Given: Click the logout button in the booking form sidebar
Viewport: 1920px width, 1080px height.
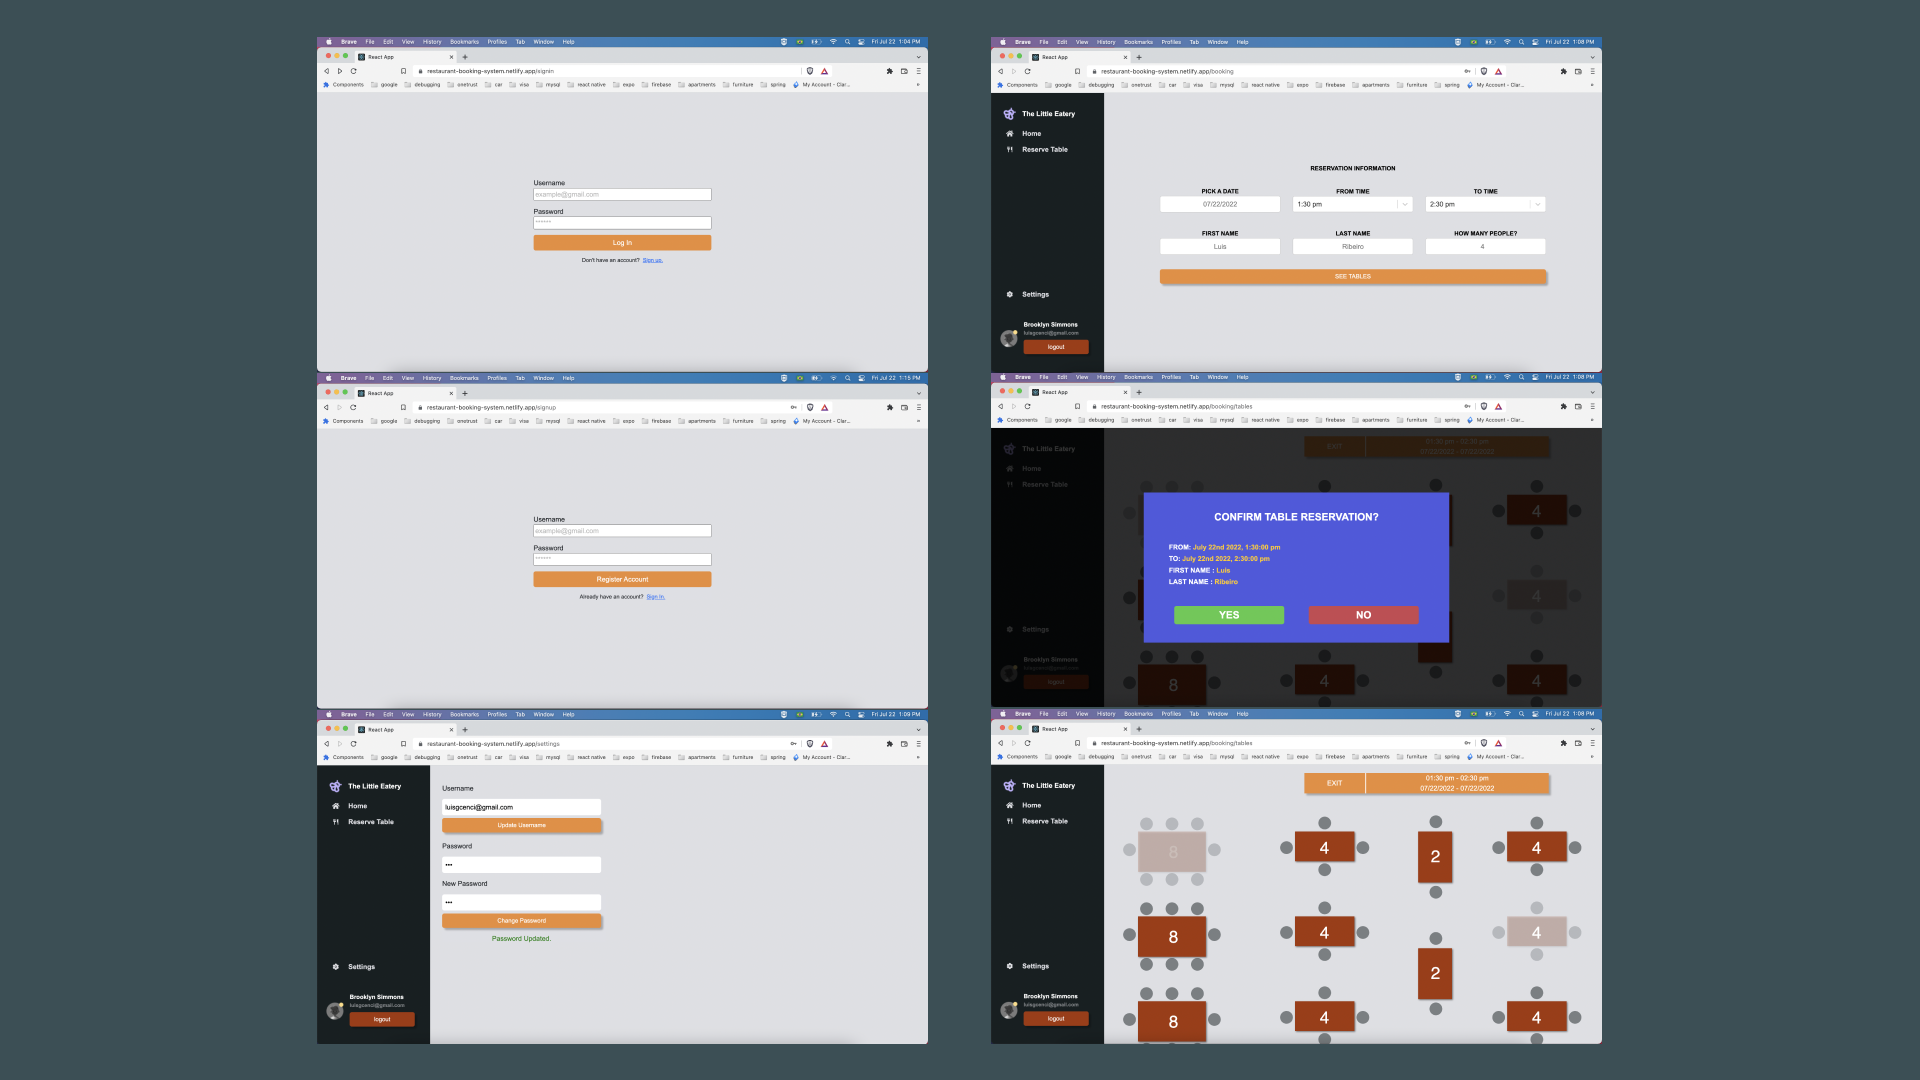Looking at the screenshot, I should point(1056,347).
